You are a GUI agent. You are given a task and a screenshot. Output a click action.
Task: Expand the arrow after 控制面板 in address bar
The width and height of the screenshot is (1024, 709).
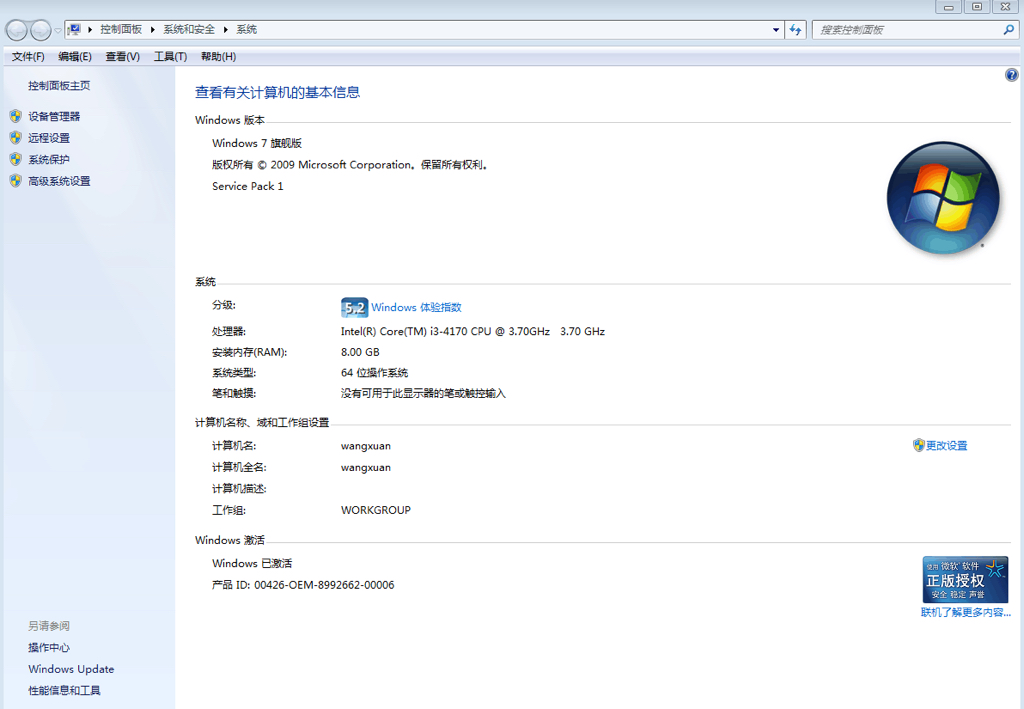click(153, 29)
